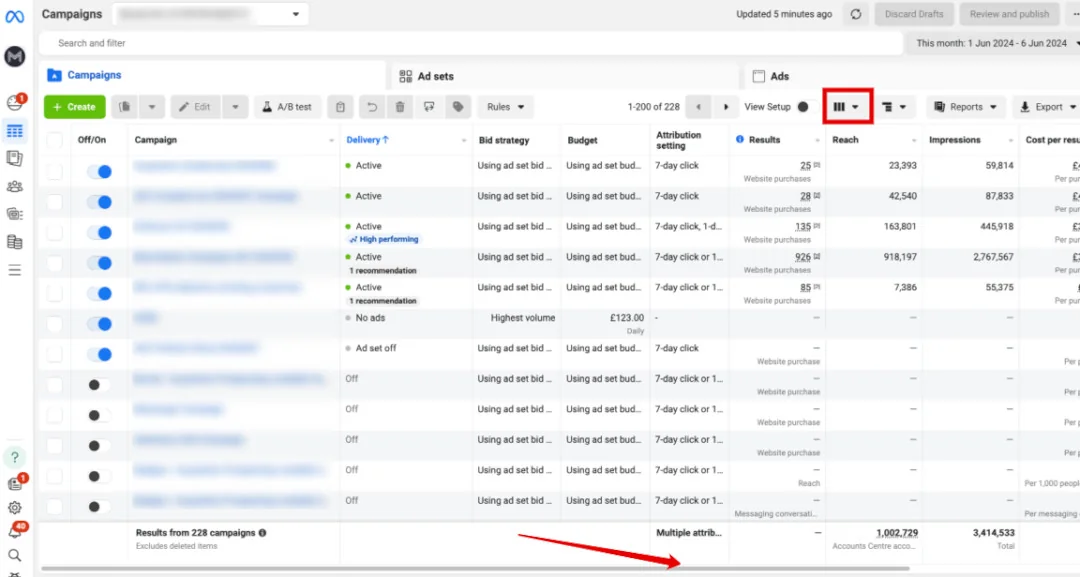Open the Duplicate options dropdown arrow
The width and height of the screenshot is (1080, 577).
152,107
